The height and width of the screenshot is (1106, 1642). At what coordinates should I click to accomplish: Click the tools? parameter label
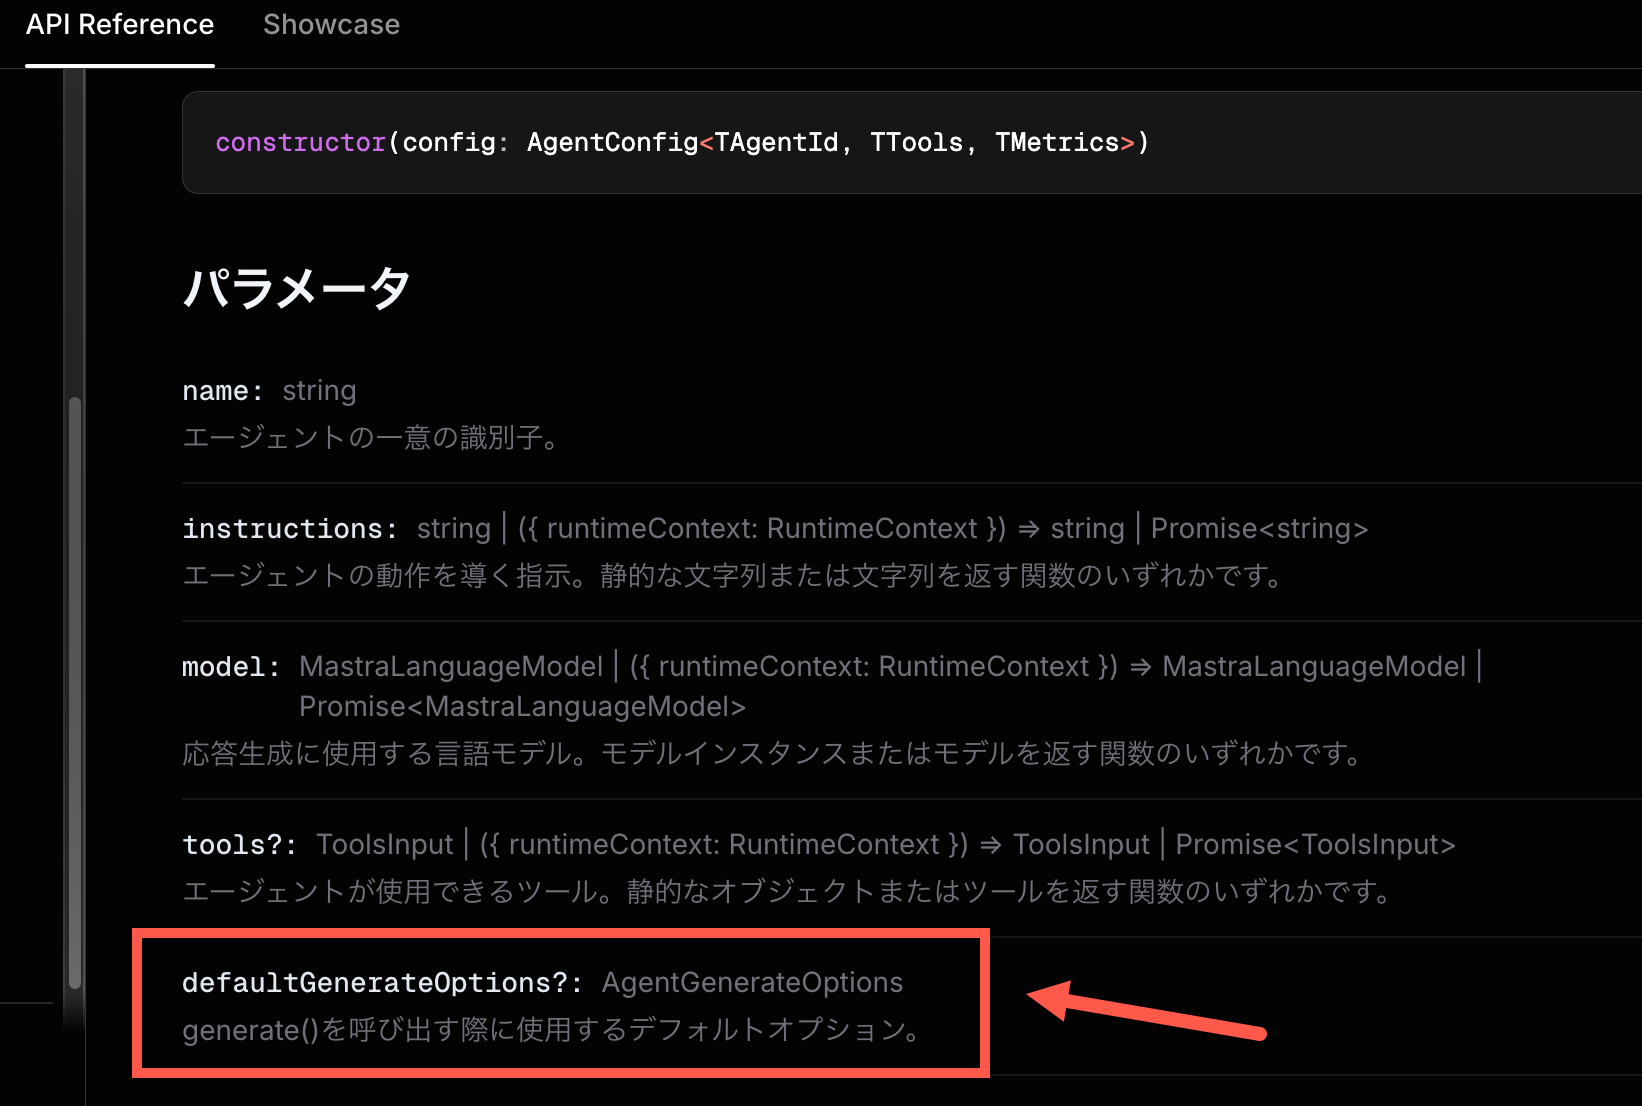(x=240, y=845)
